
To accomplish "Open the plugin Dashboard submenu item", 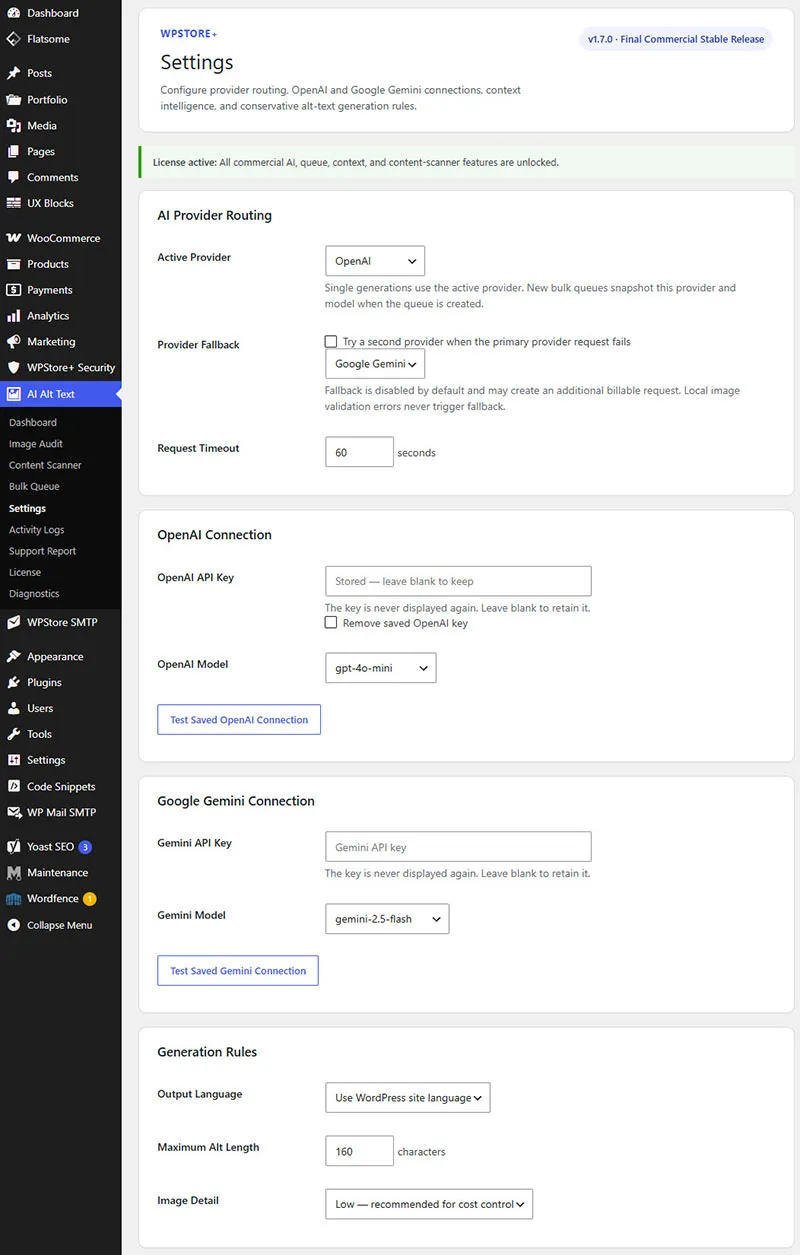I will 33,422.
